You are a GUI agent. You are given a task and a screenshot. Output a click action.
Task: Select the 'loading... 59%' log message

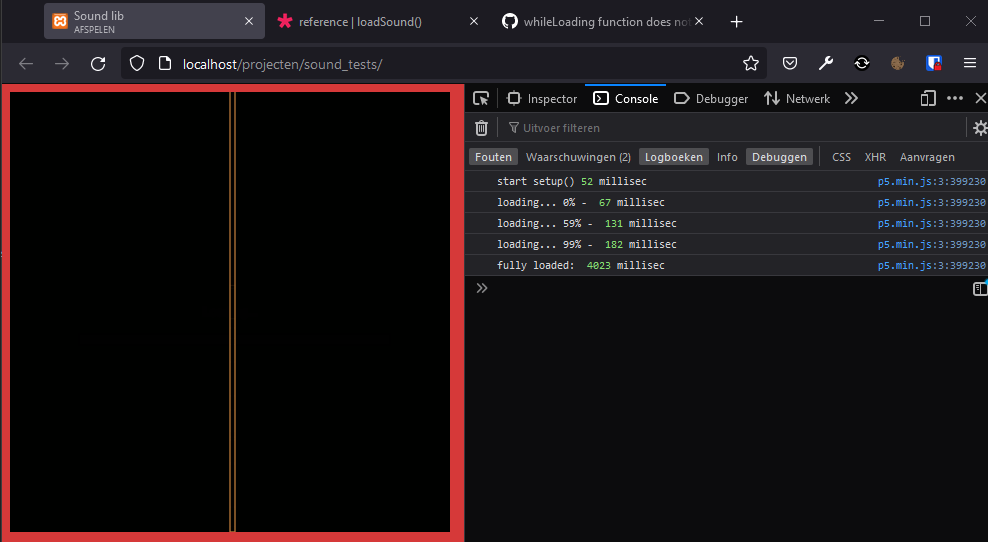coord(587,223)
